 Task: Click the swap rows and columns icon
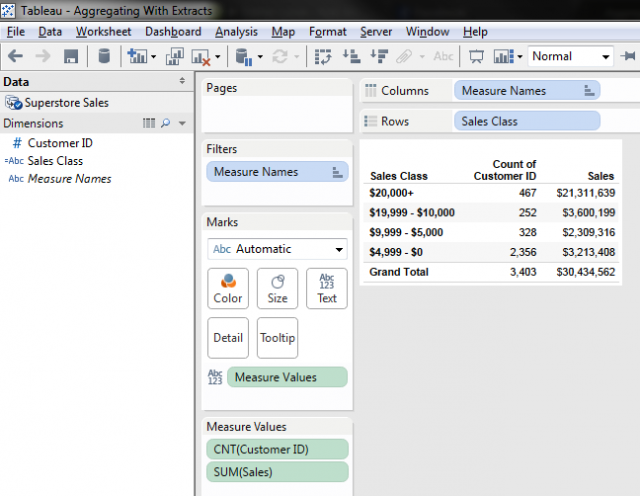click(323, 57)
